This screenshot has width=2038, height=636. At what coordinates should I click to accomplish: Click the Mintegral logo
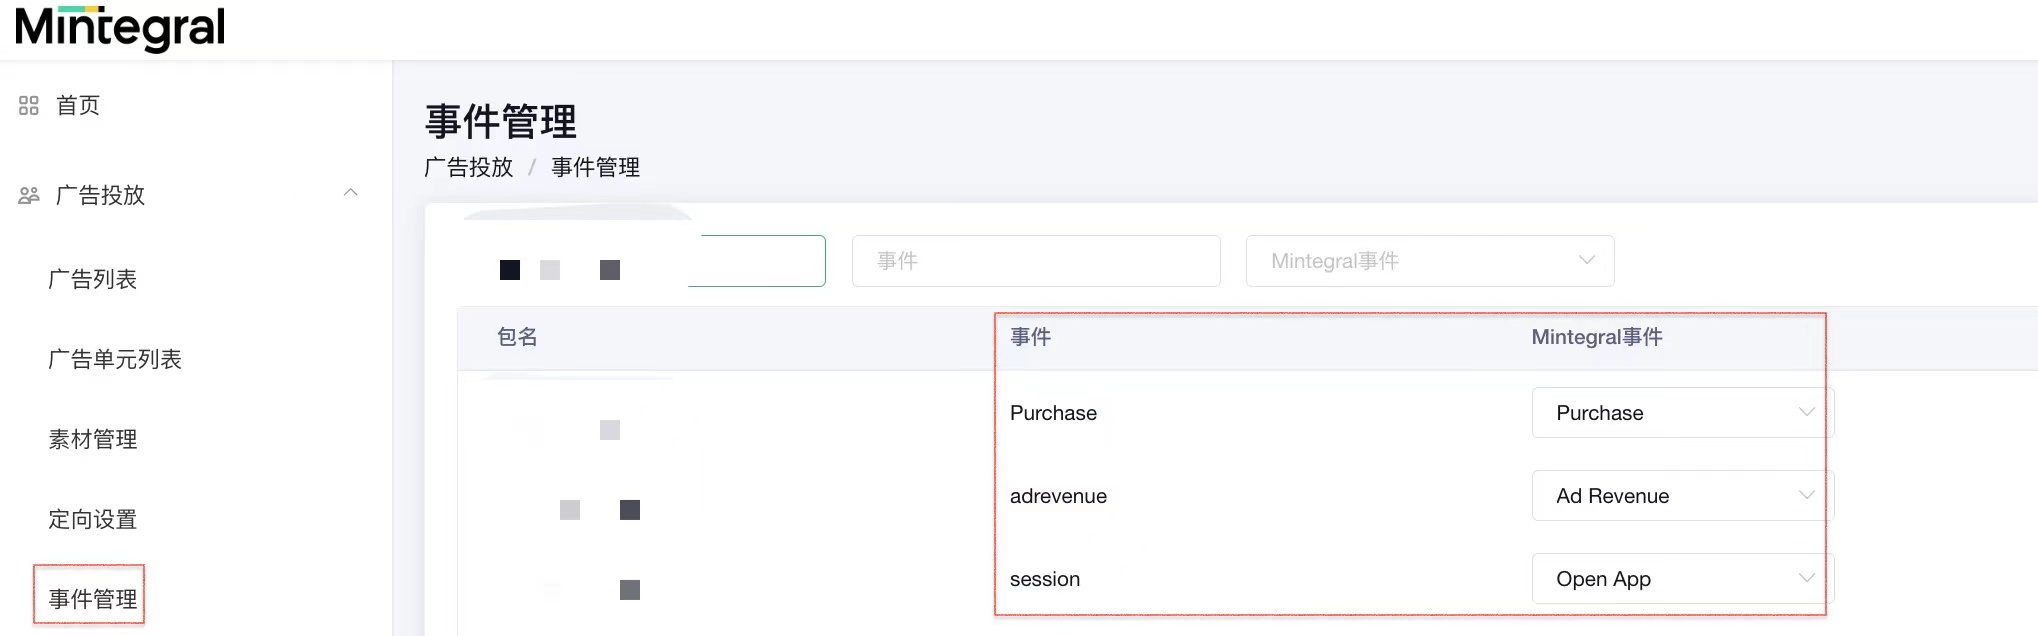118,27
